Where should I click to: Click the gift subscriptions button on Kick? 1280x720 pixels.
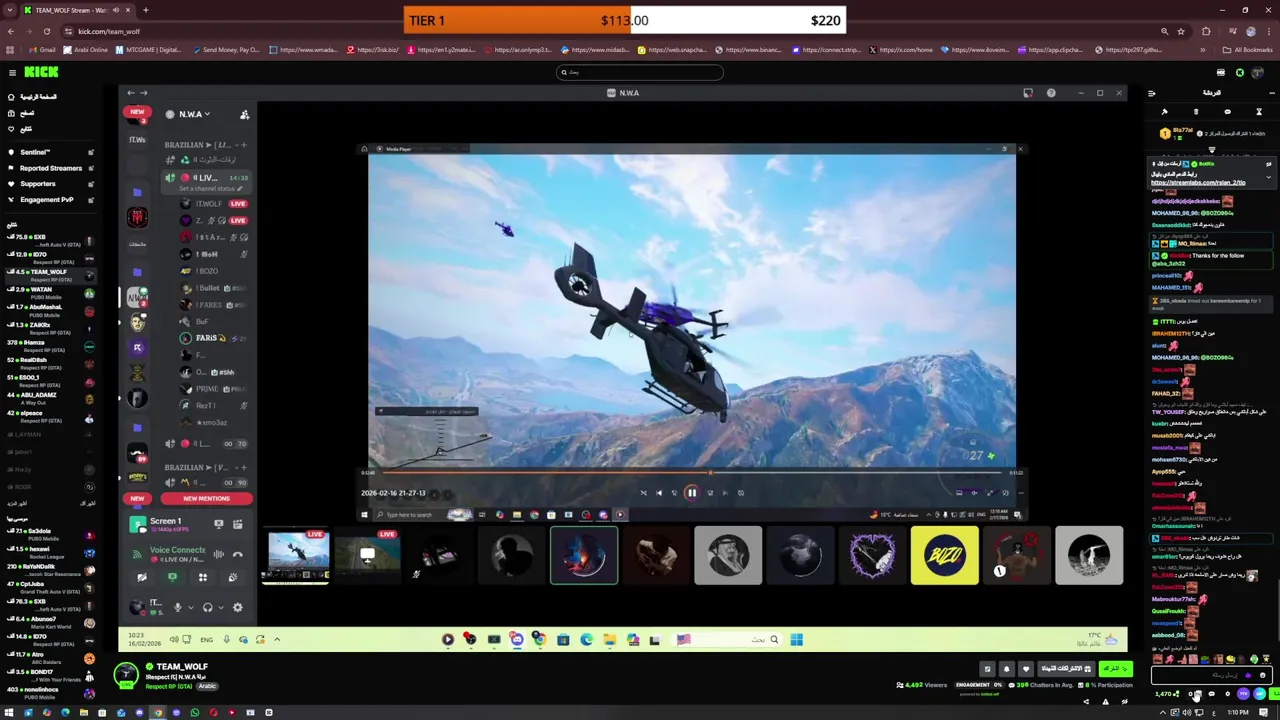(x=1064, y=668)
